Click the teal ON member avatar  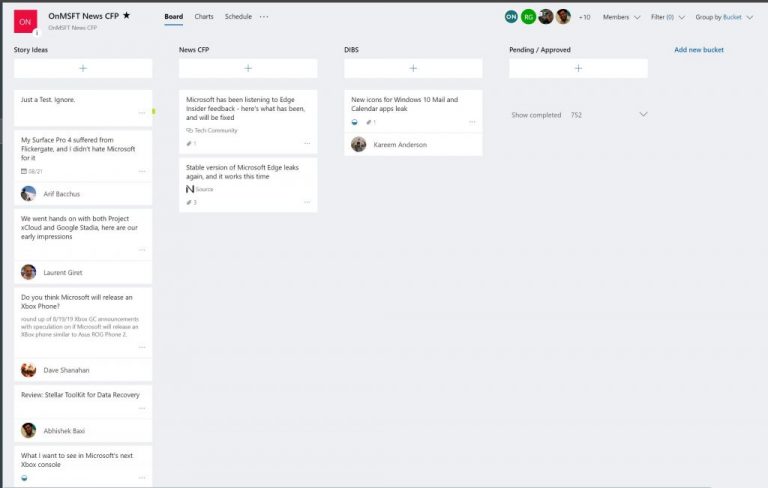click(511, 17)
